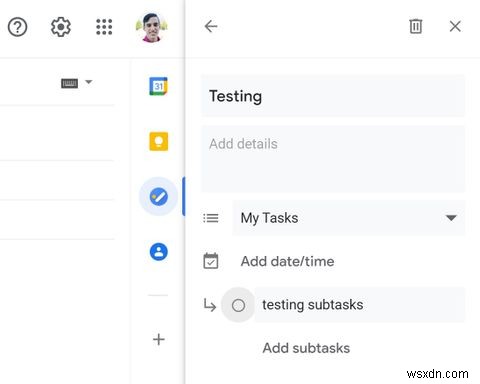Open Google Keep from the side panel

tap(158, 141)
